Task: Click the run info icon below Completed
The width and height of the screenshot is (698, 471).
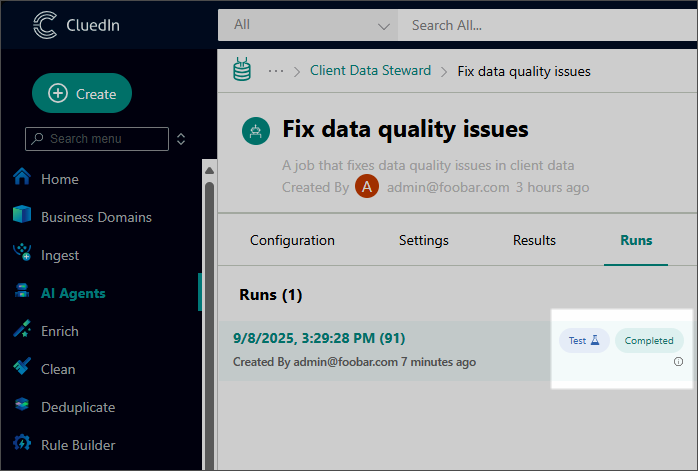Action: pyautogui.click(x=678, y=362)
